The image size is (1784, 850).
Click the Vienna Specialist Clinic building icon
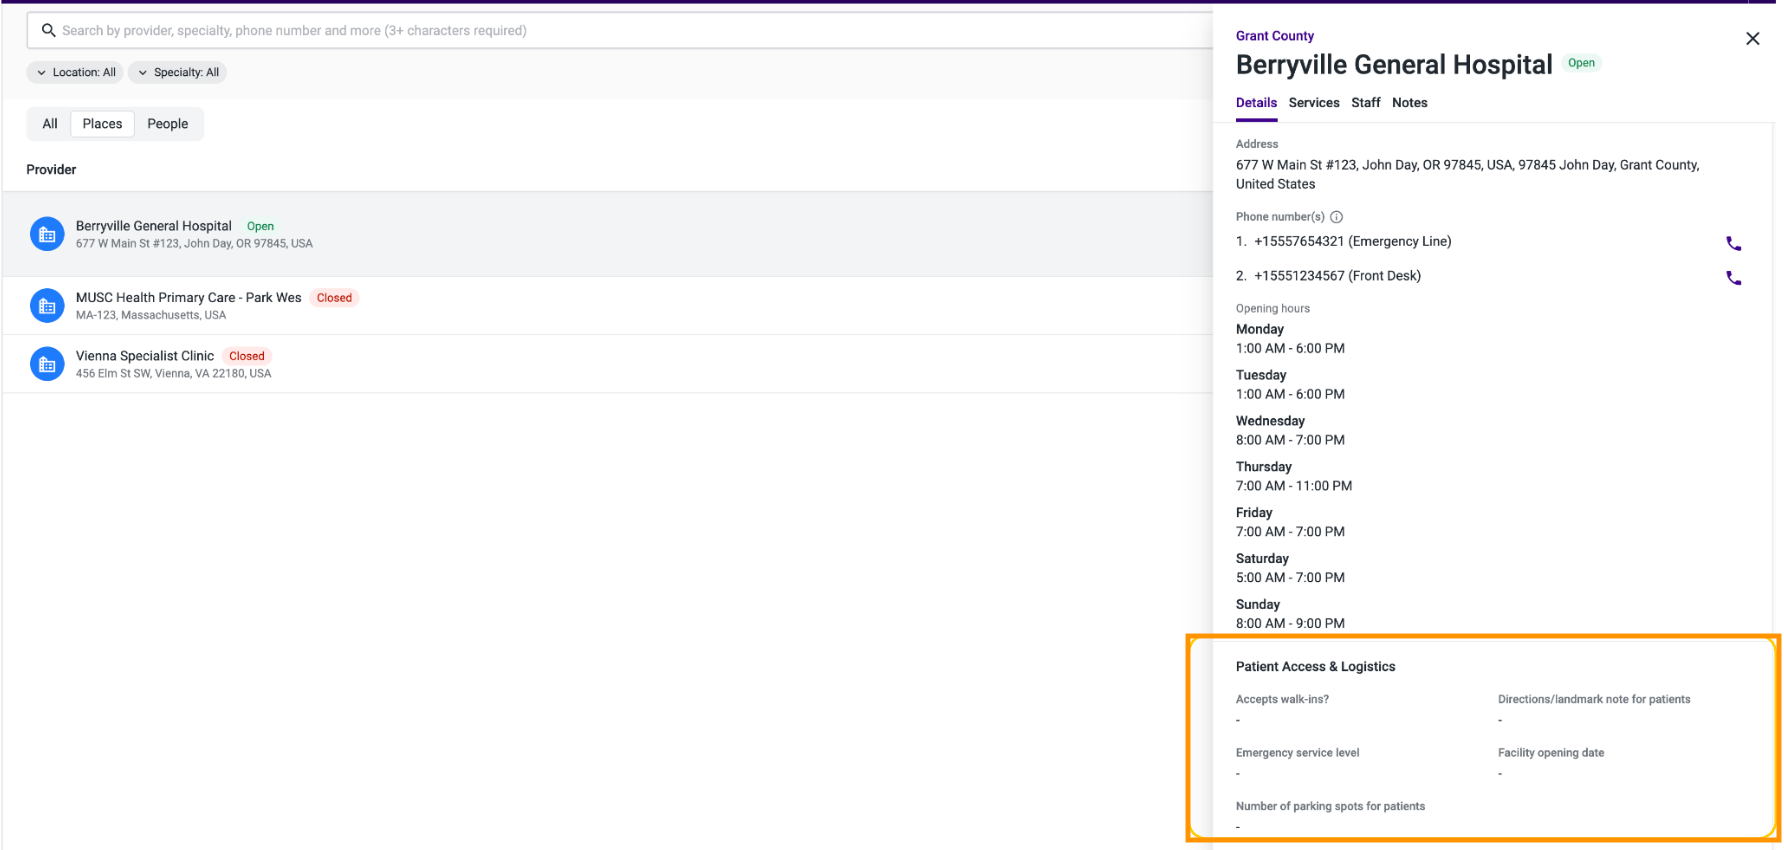tap(47, 364)
